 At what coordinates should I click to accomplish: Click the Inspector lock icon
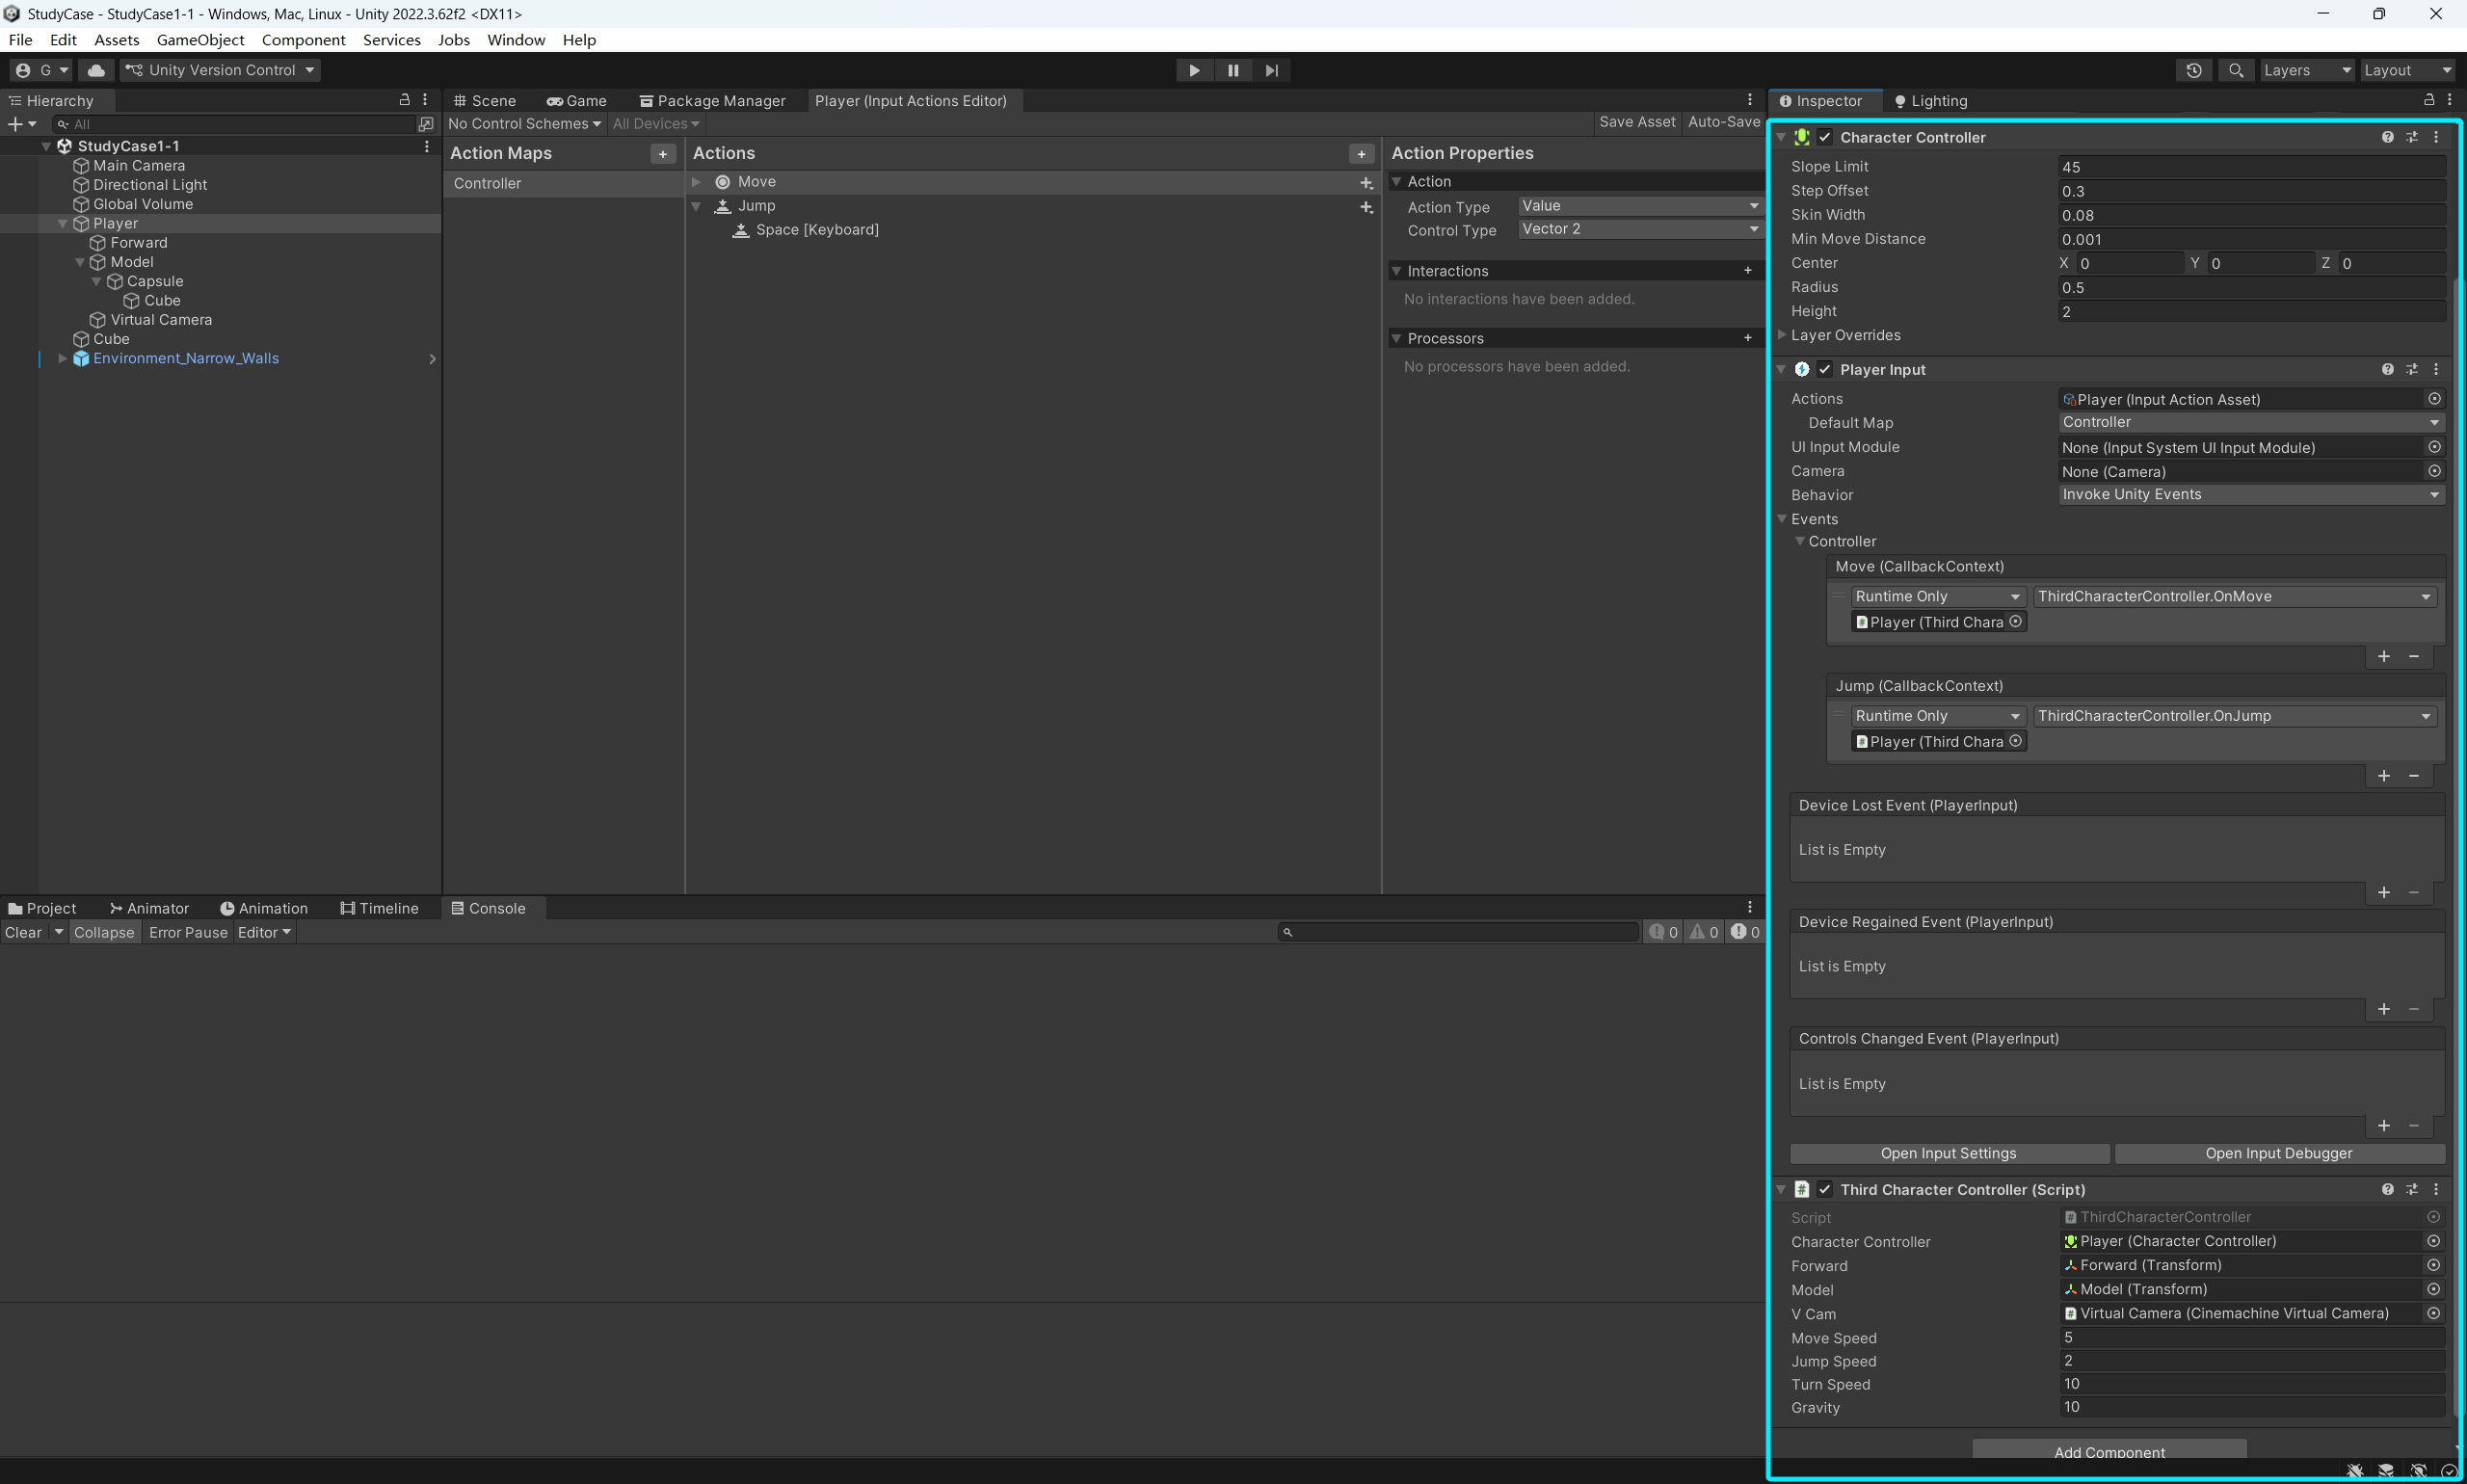click(x=2428, y=100)
